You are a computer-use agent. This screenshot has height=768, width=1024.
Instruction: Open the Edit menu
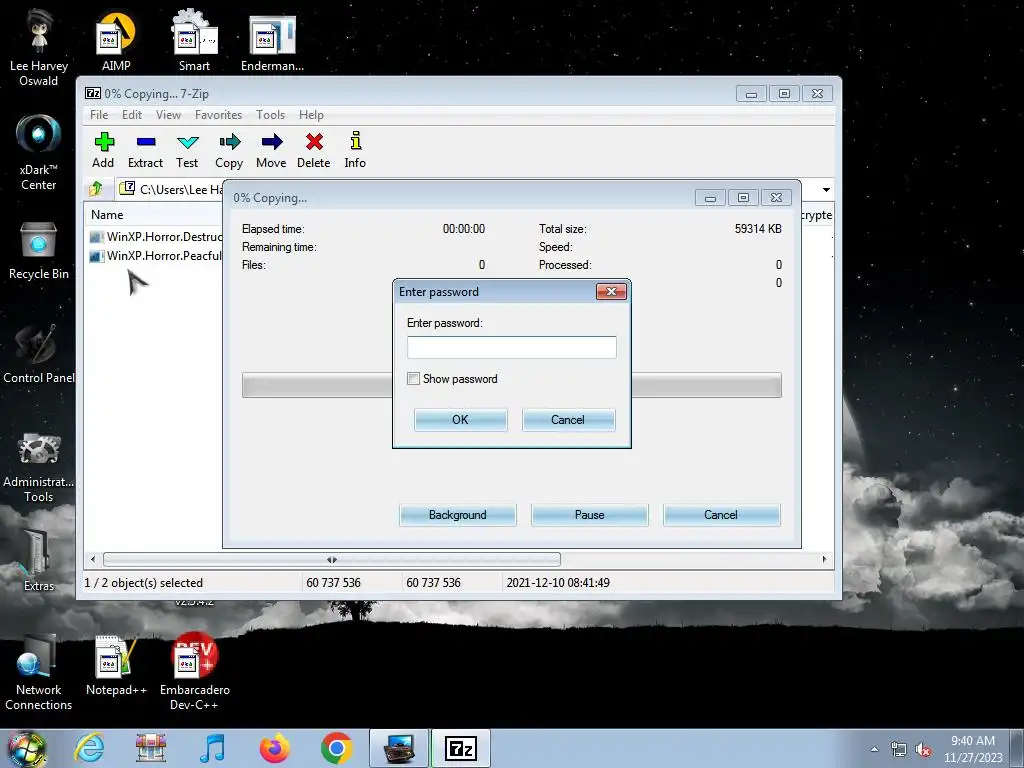point(132,115)
